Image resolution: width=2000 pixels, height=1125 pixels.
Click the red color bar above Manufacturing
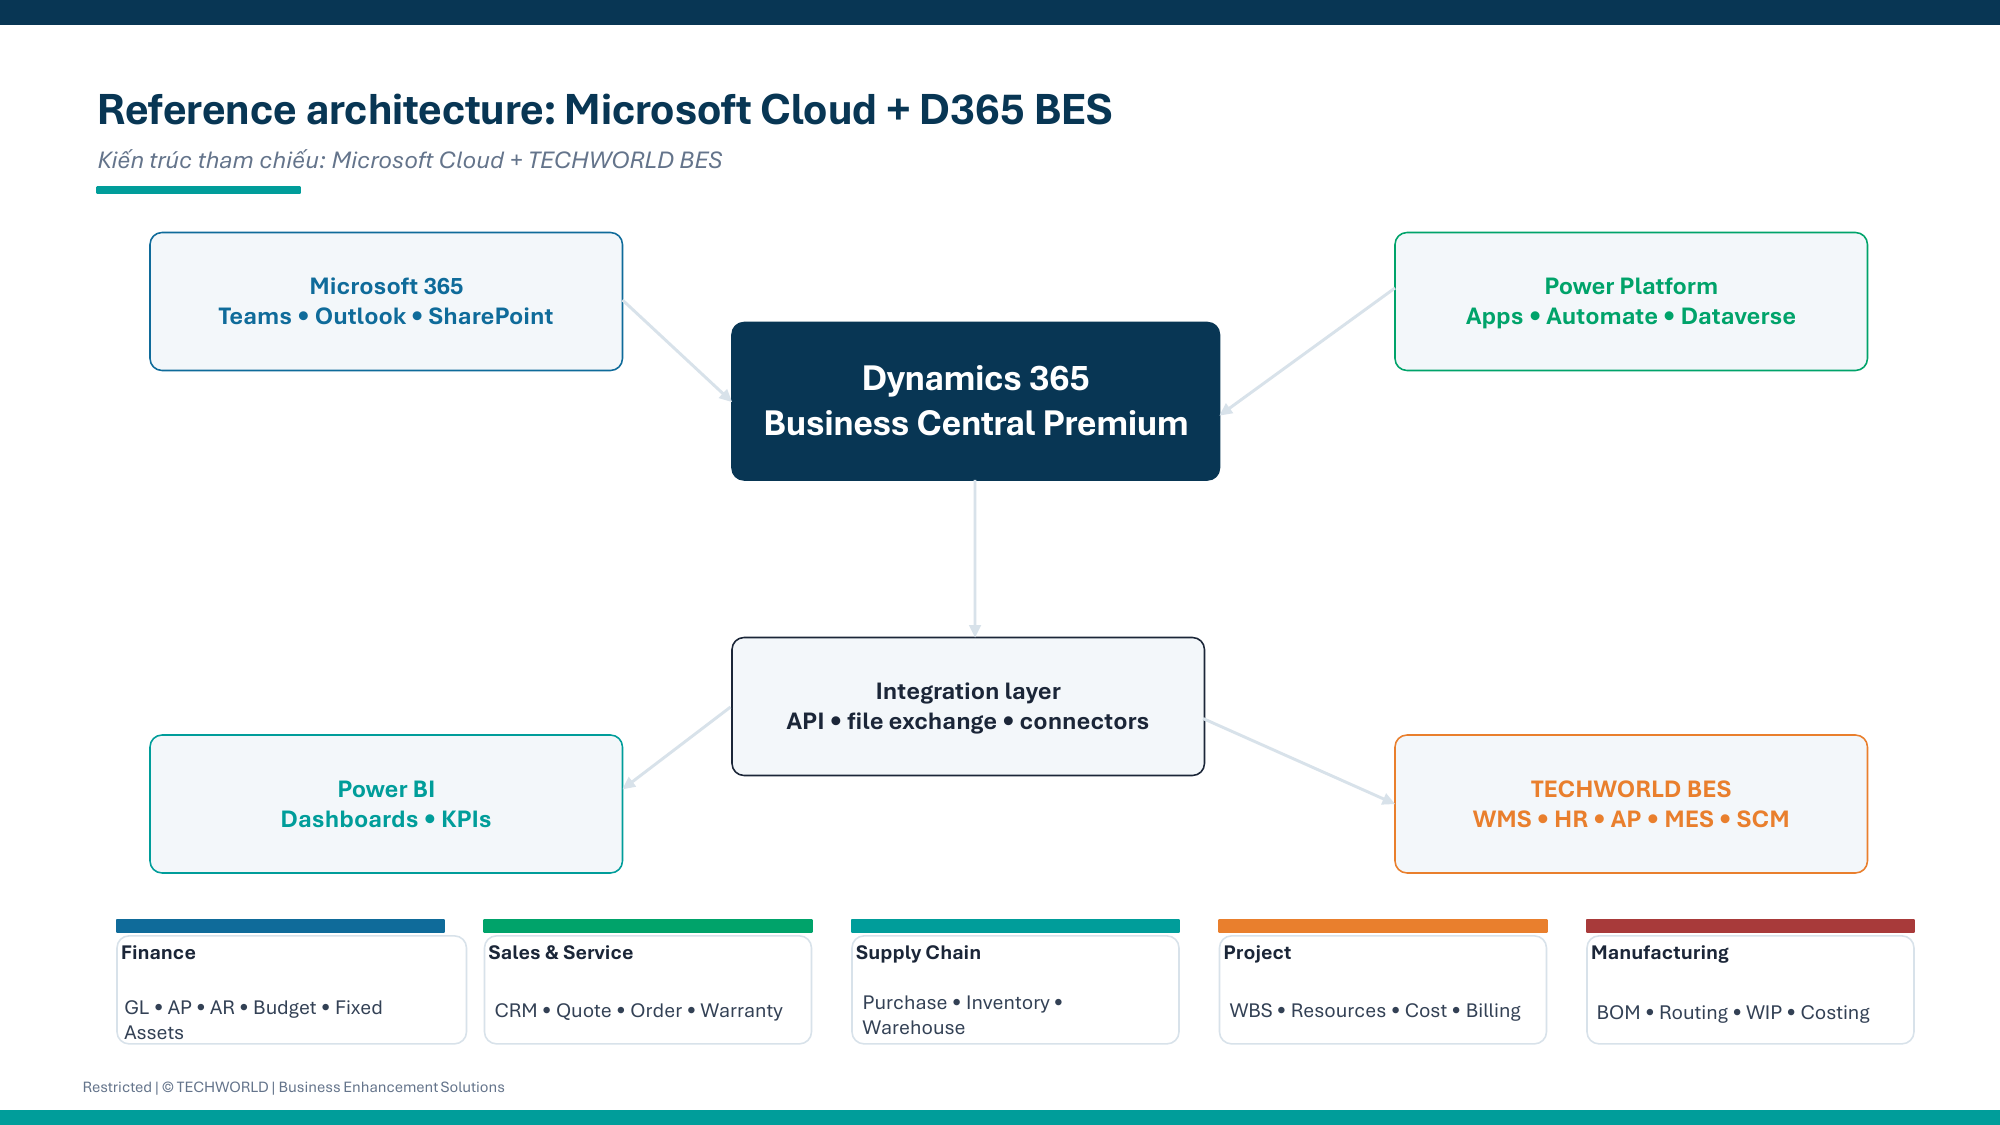click(x=1750, y=926)
